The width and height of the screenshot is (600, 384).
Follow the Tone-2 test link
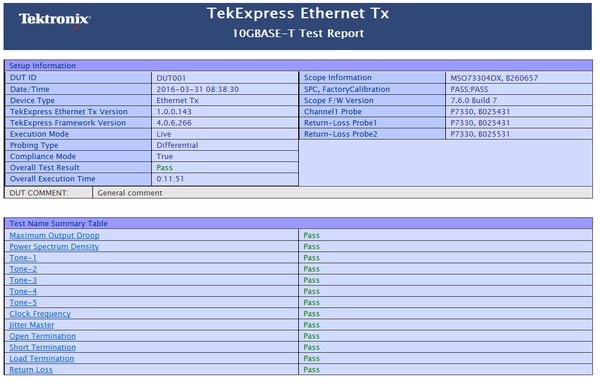tap(23, 269)
